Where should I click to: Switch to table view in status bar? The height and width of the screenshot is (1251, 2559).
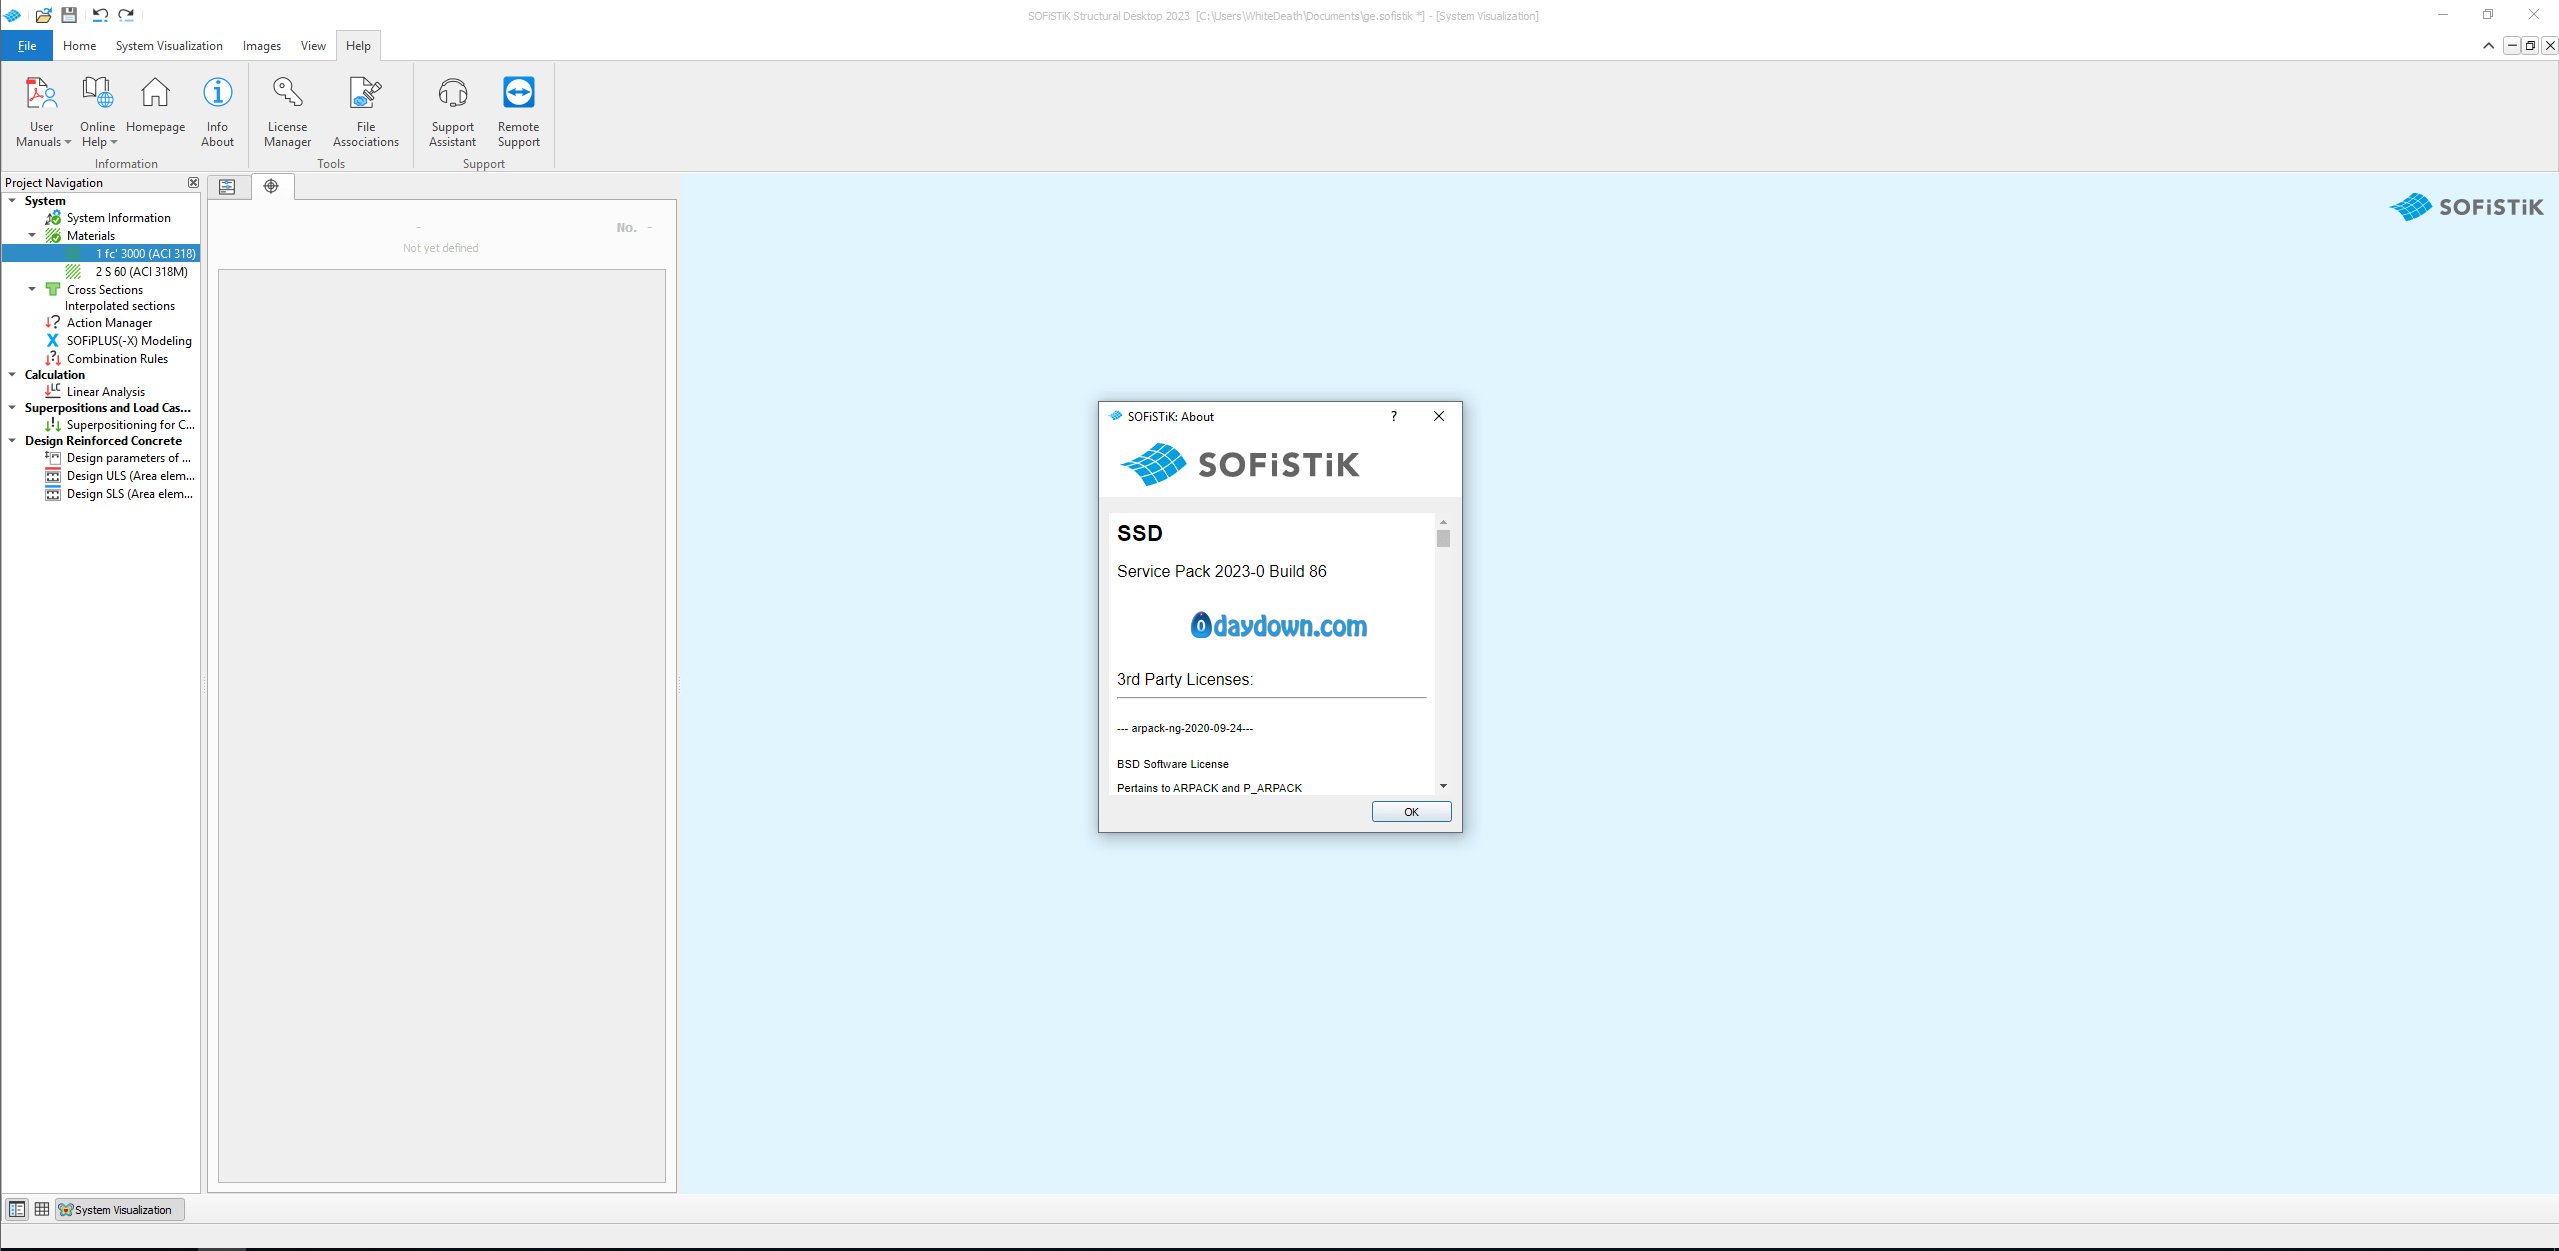coord(42,1209)
